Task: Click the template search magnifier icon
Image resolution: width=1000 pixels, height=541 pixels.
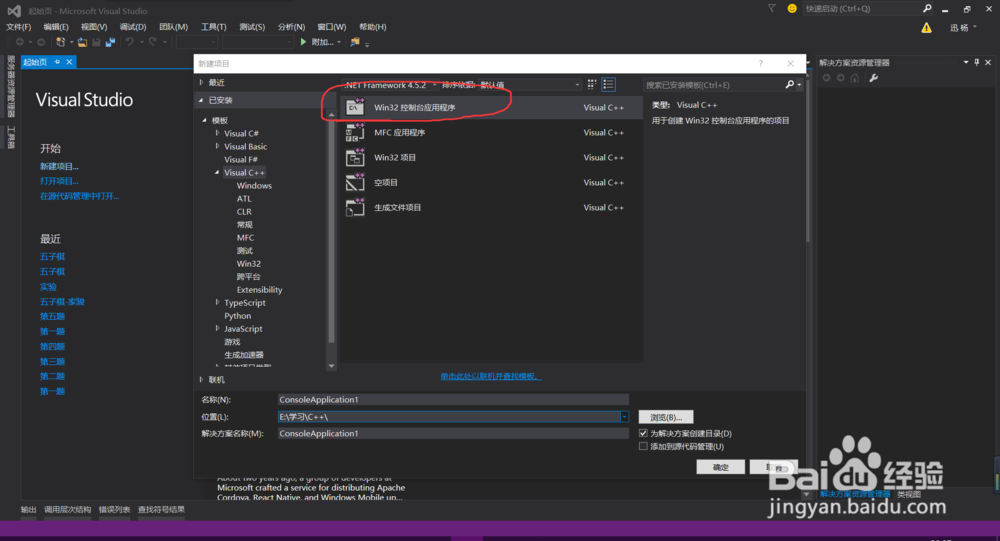Action: (790, 84)
